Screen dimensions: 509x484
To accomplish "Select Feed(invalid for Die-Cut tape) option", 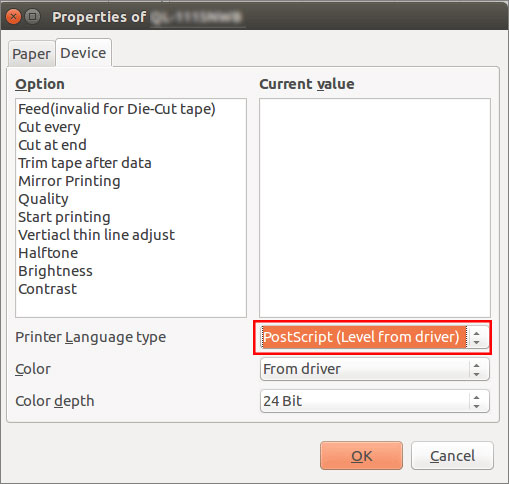I will [117, 109].
